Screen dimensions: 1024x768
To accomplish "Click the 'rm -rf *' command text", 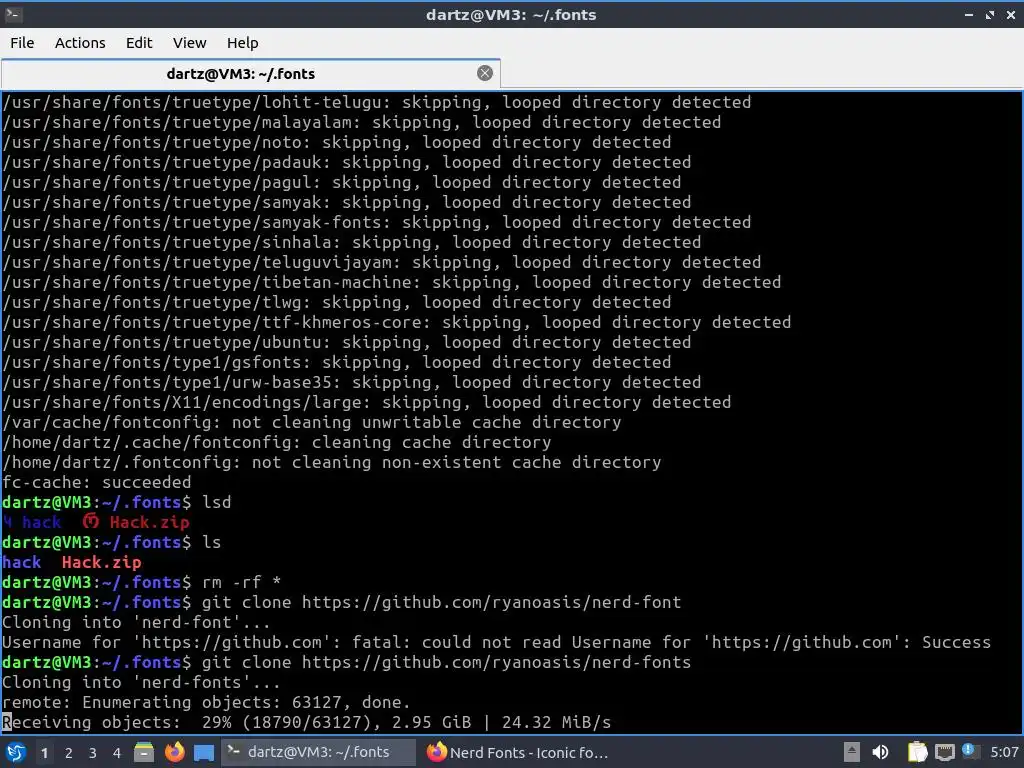I will [242, 583].
